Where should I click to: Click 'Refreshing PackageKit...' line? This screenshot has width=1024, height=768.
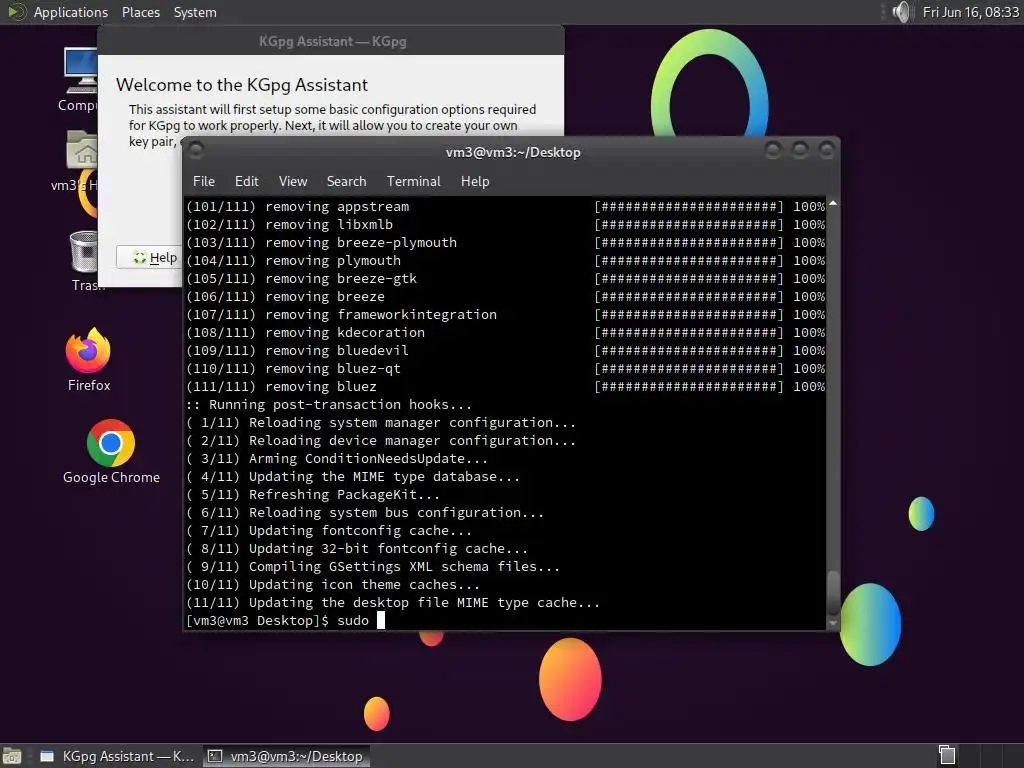pos(313,494)
